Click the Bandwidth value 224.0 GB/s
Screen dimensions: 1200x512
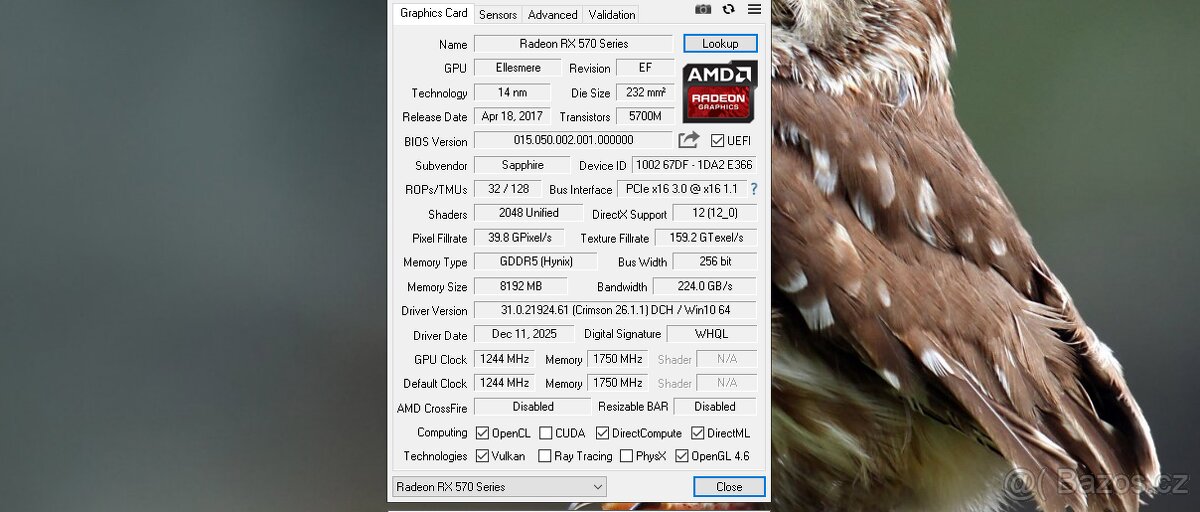[x=705, y=286]
